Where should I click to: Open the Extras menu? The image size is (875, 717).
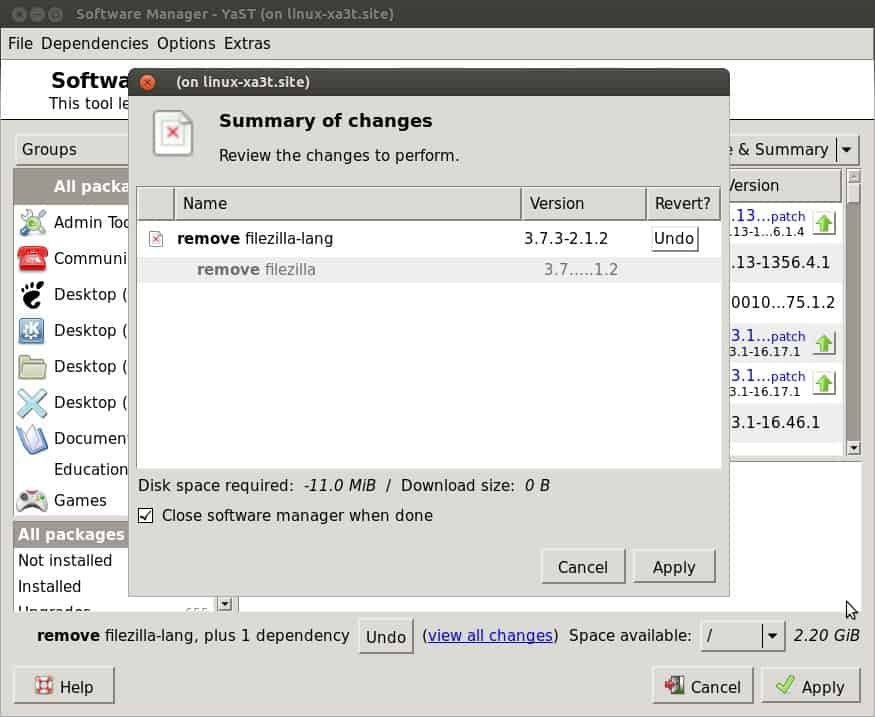(x=247, y=44)
